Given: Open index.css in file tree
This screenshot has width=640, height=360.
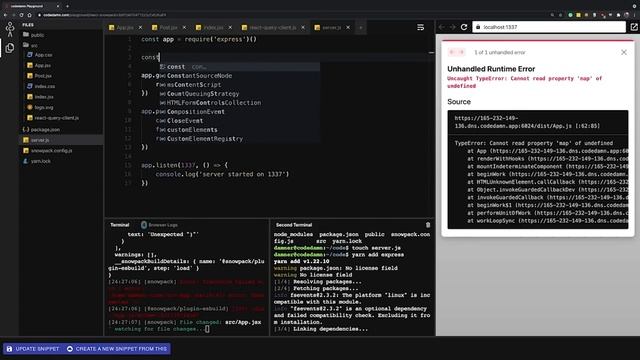Looking at the screenshot, I should pos(41,87).
